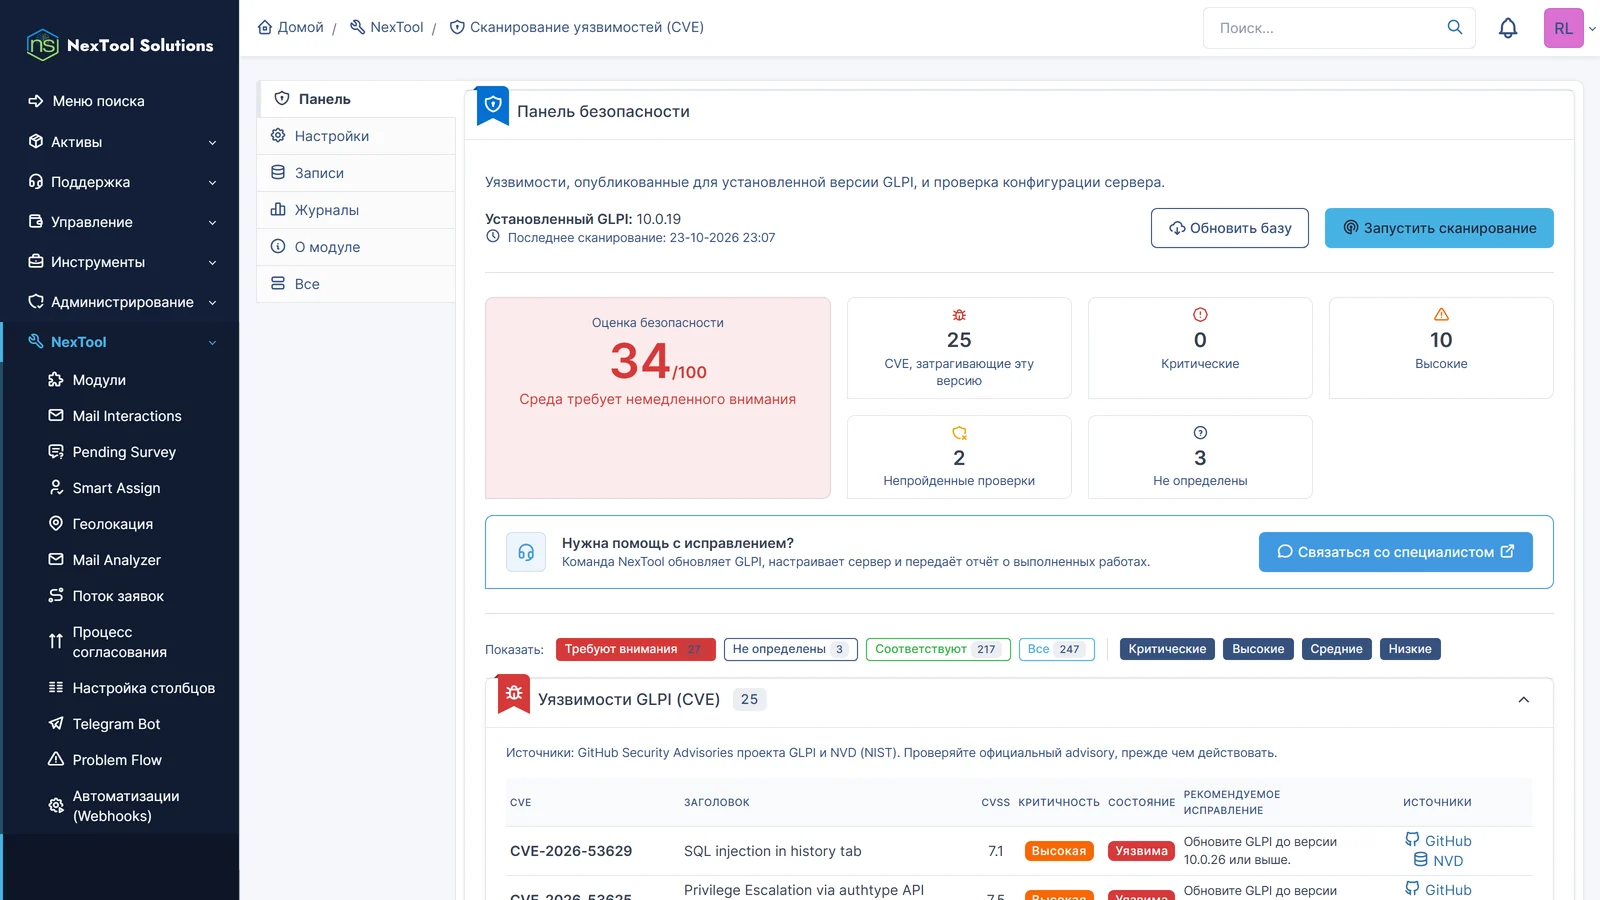Filter by Не определены status

pyautogui.click(x=791, y=649)
